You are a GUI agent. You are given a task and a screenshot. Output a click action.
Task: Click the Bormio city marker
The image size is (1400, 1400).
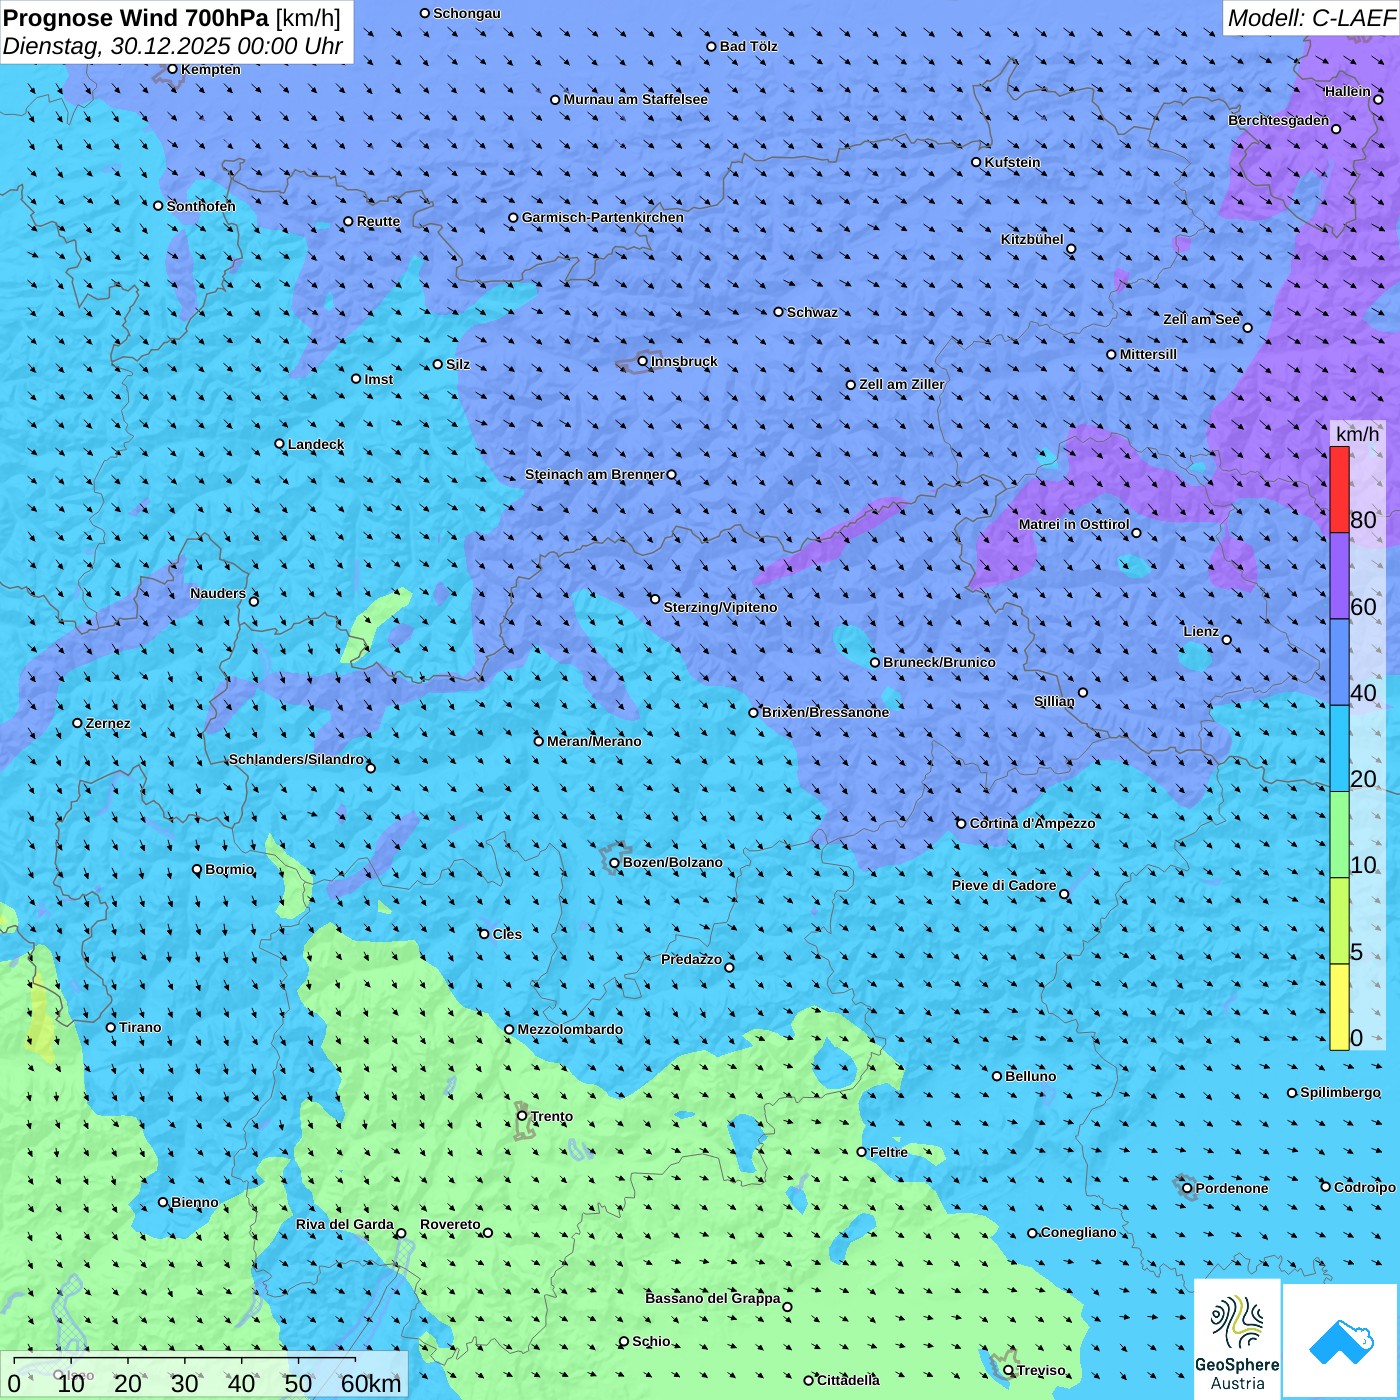coord(197,869)
